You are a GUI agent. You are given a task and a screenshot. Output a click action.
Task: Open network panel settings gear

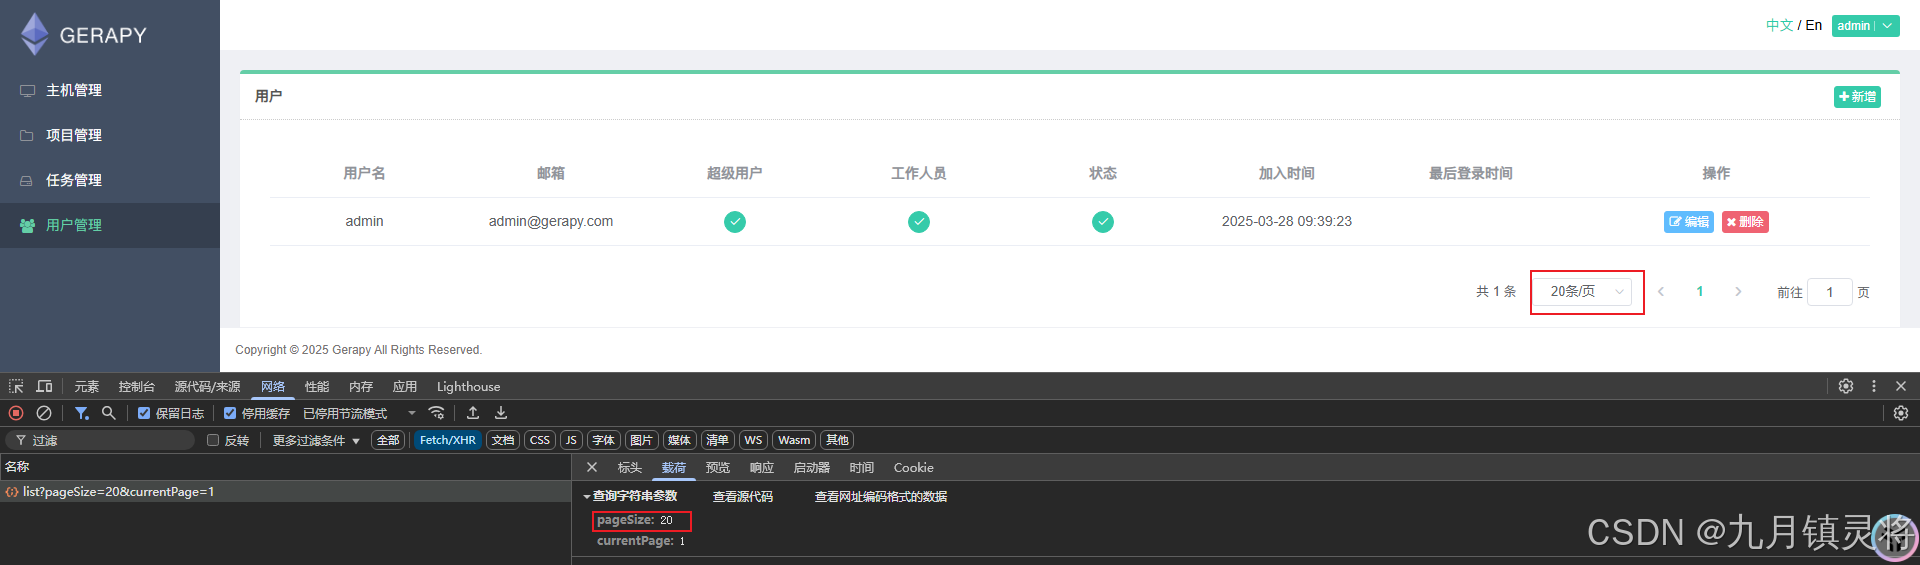pyautogui.click(x=1901, y=413)
